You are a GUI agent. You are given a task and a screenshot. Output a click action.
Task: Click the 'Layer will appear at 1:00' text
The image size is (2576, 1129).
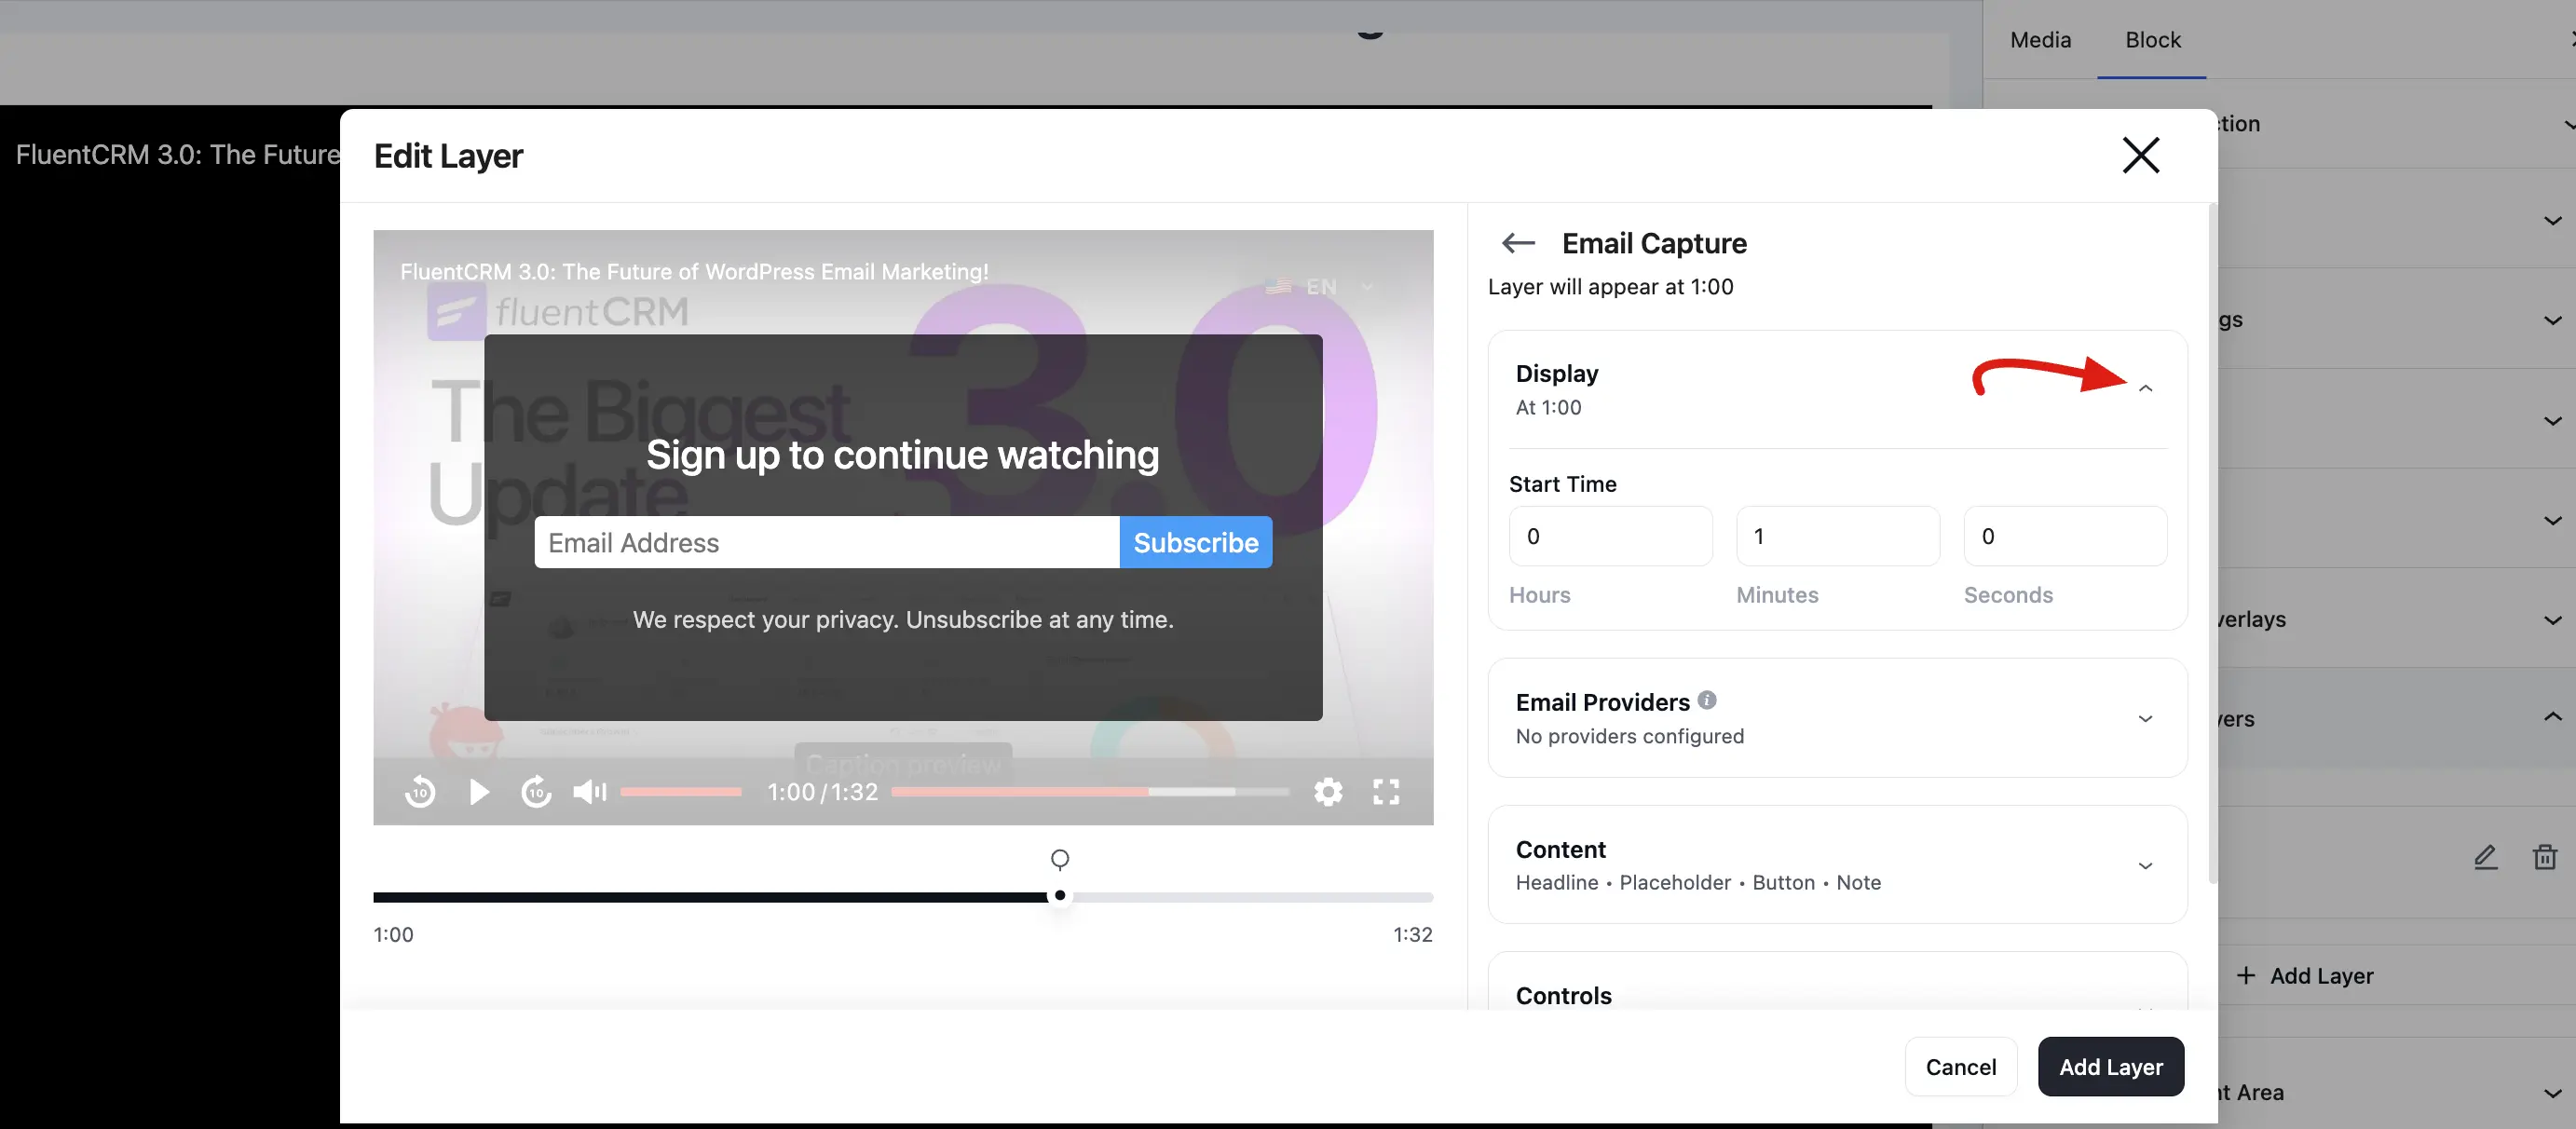[1610, 287]
